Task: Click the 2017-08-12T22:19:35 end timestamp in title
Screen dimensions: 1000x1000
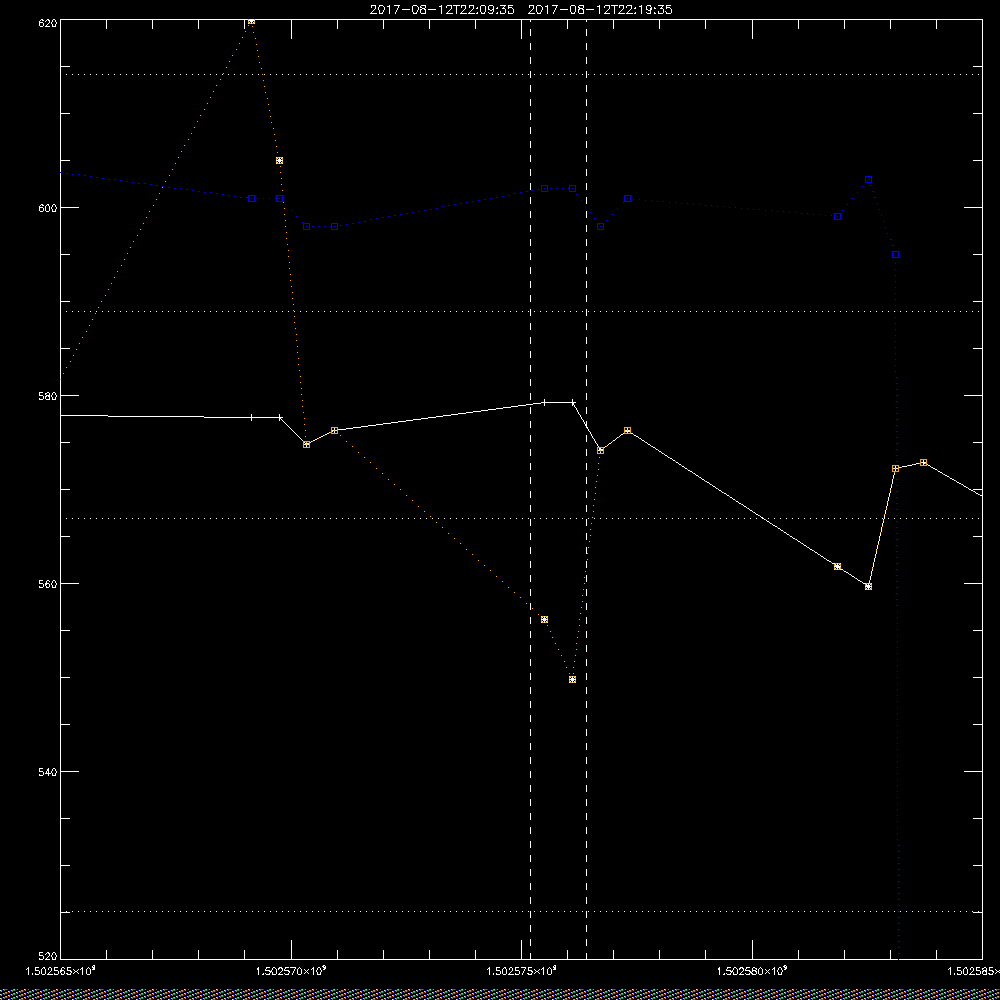Action: 600,10
